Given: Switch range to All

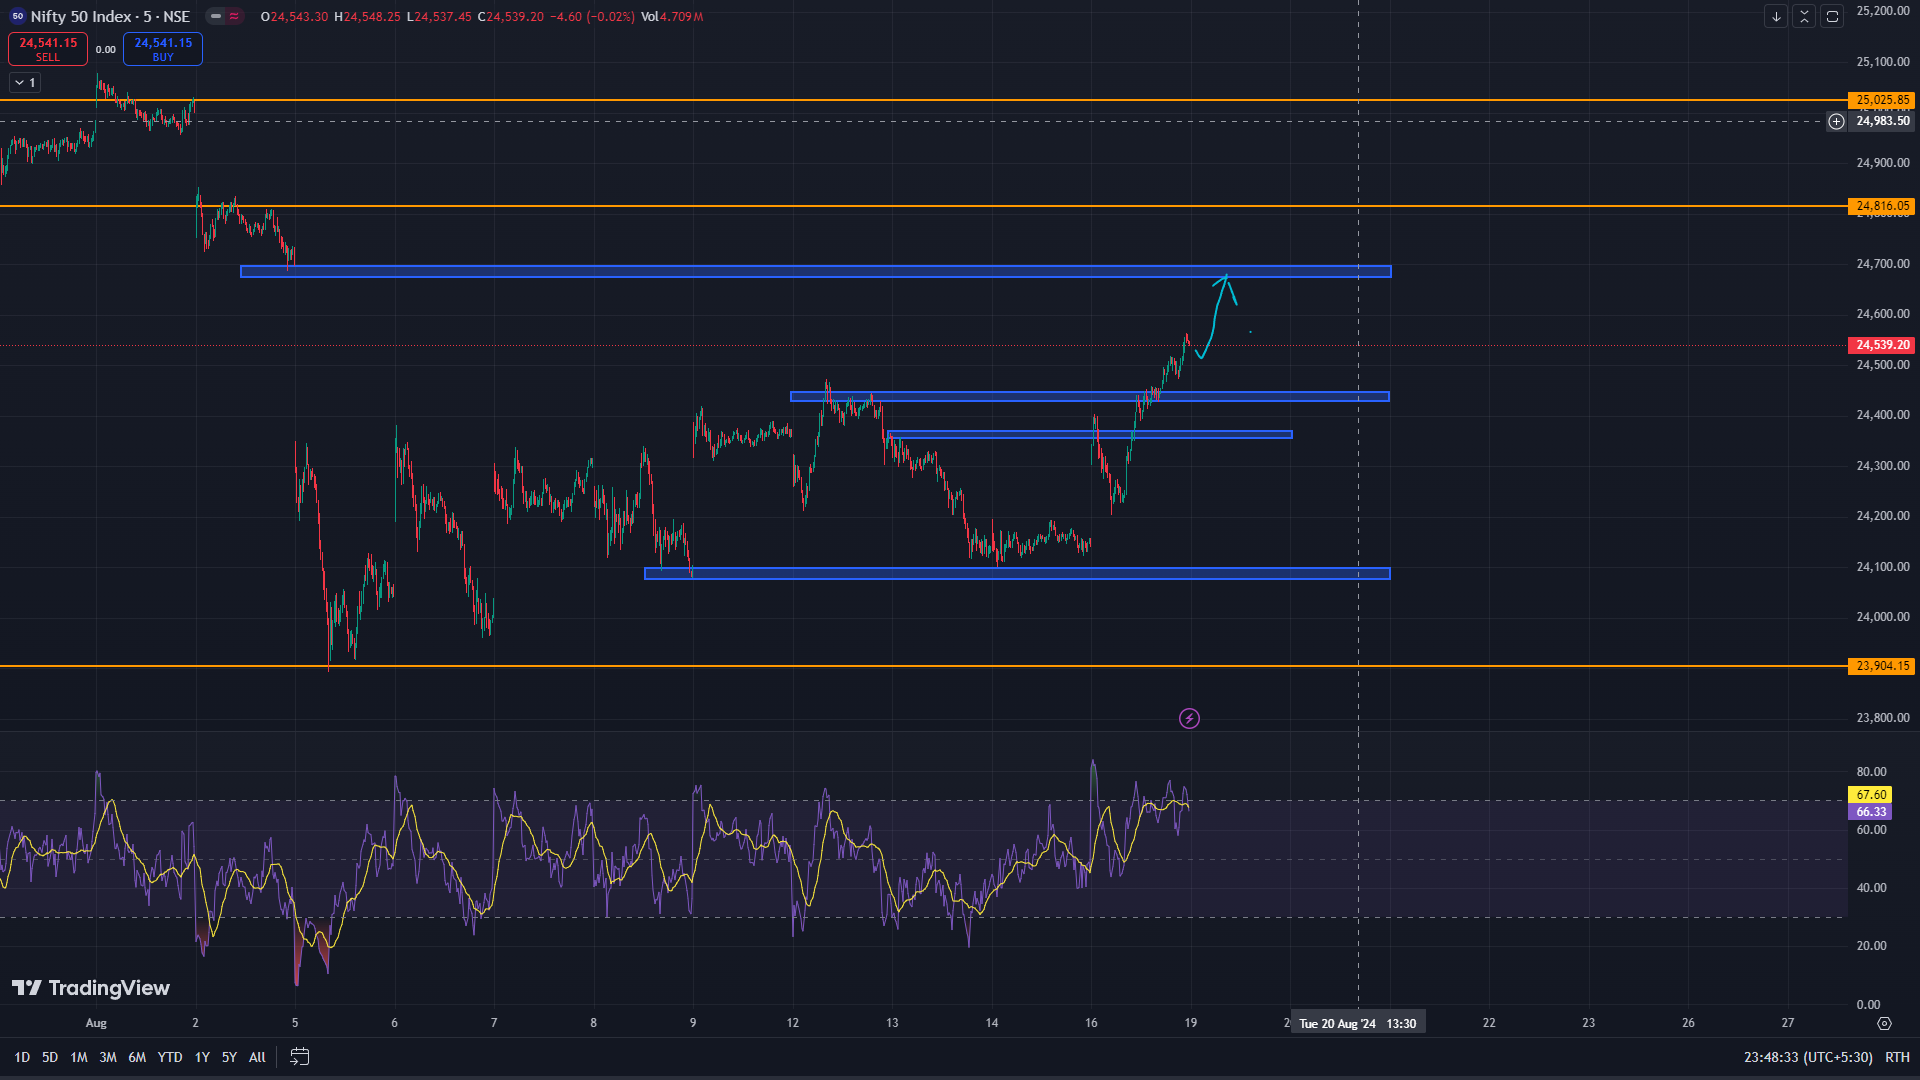Looking at the screenshot, I should (x=257, y=1057).
